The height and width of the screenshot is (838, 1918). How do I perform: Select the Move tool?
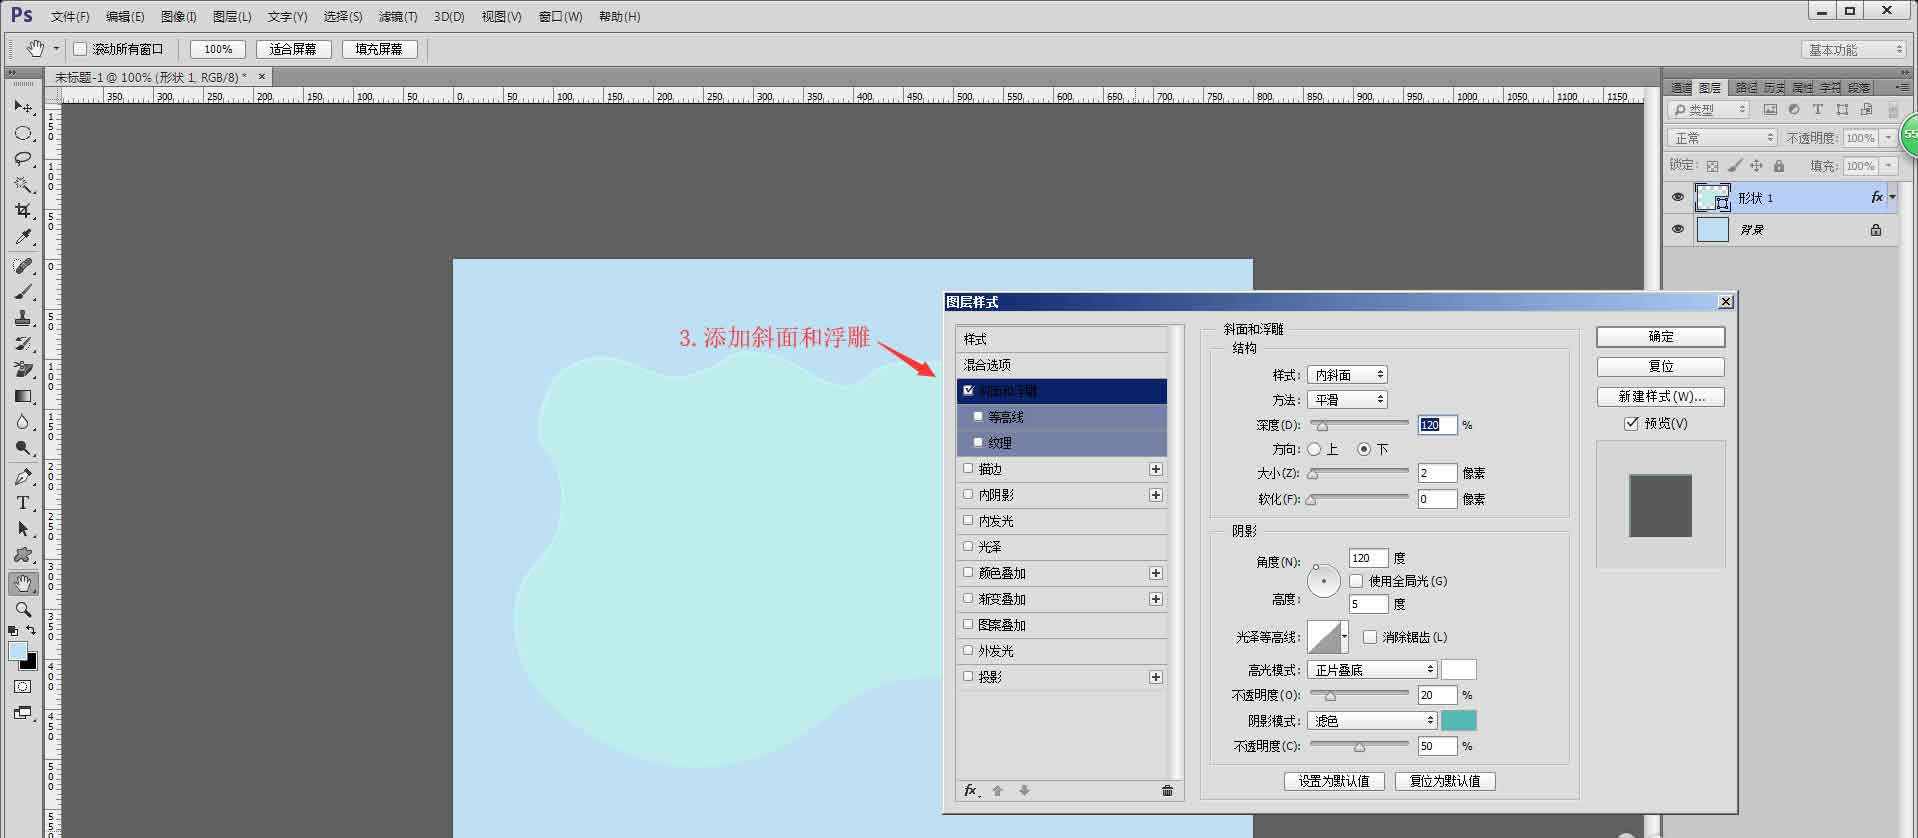tap(23, 107)
